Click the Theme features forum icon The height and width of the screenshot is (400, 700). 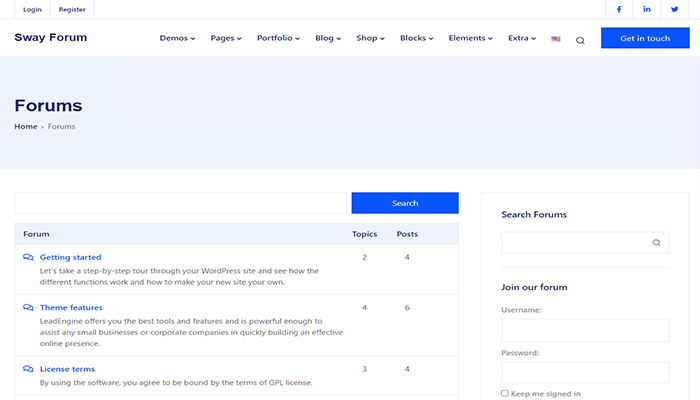click(x=28, y=307)
